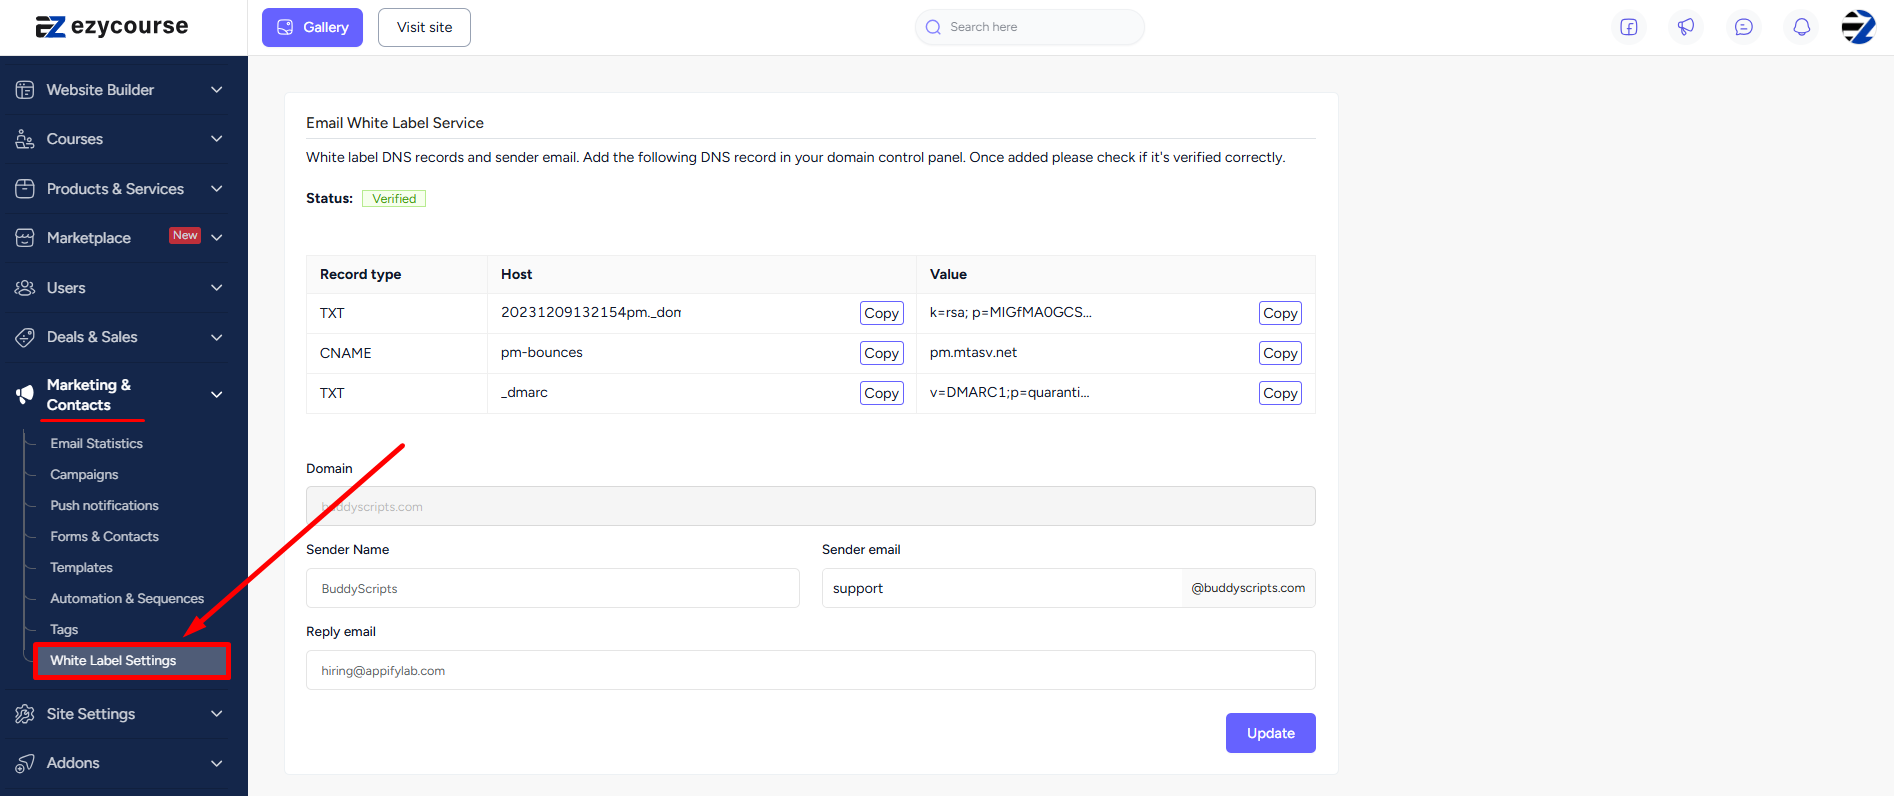Click the Visit site button
Viewport: 1894px width, 796px height.
pyautogui.click(x=424, y=27)
